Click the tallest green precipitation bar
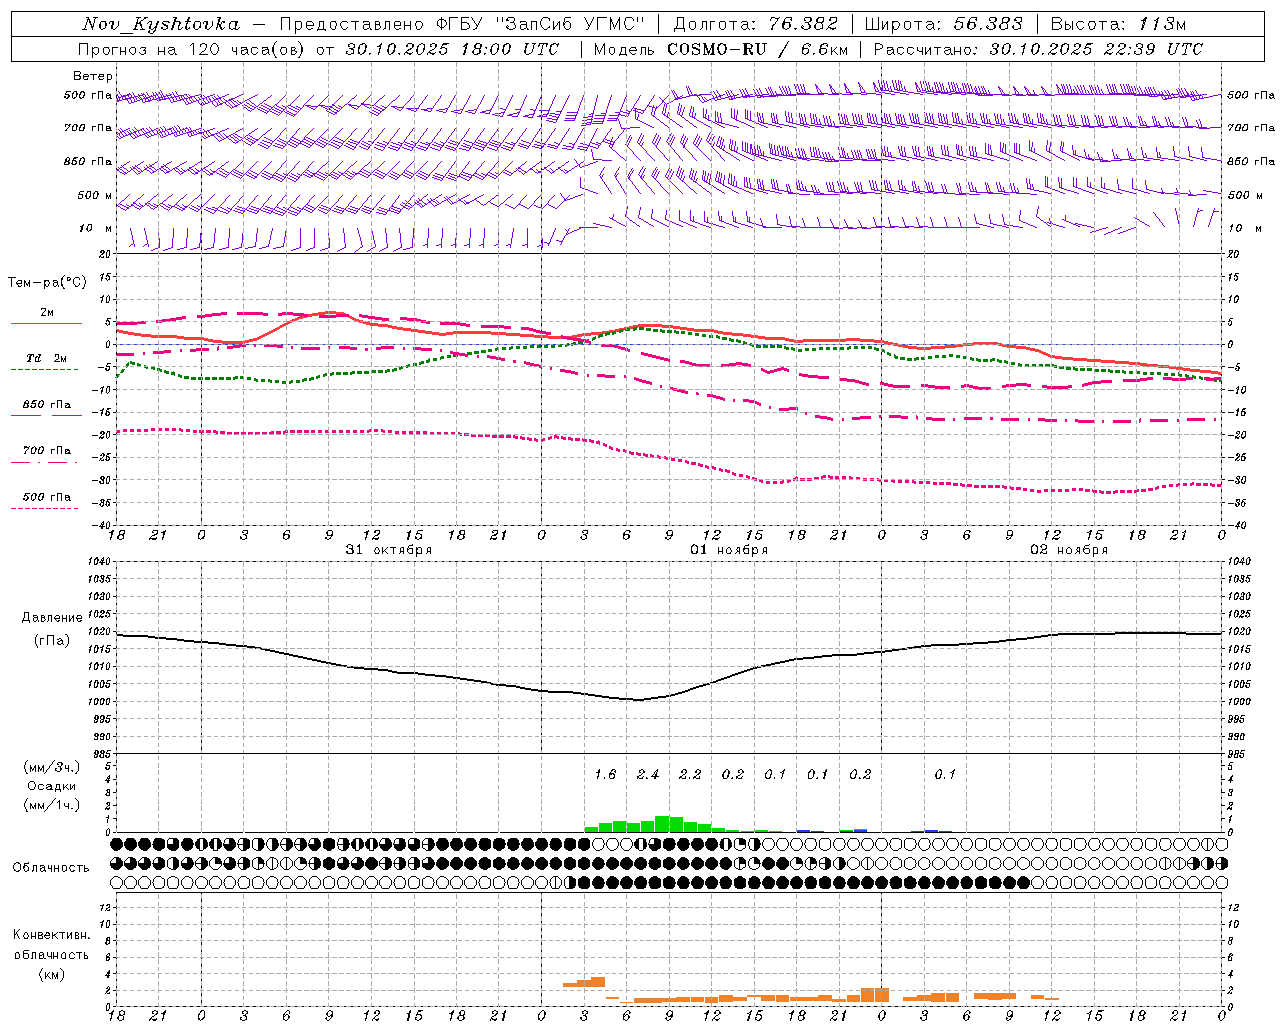 pos(662,824)
